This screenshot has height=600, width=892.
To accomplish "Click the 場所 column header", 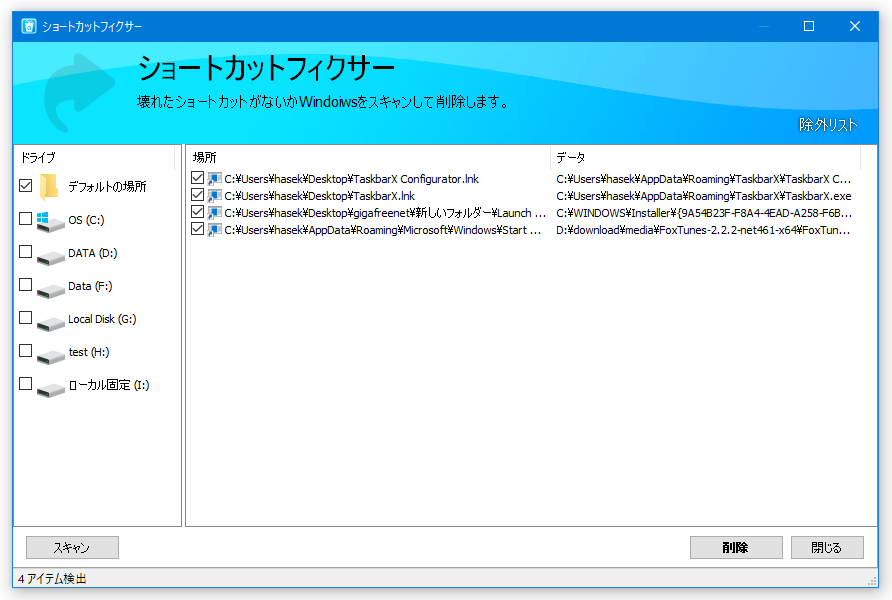I will click(368, 158).
